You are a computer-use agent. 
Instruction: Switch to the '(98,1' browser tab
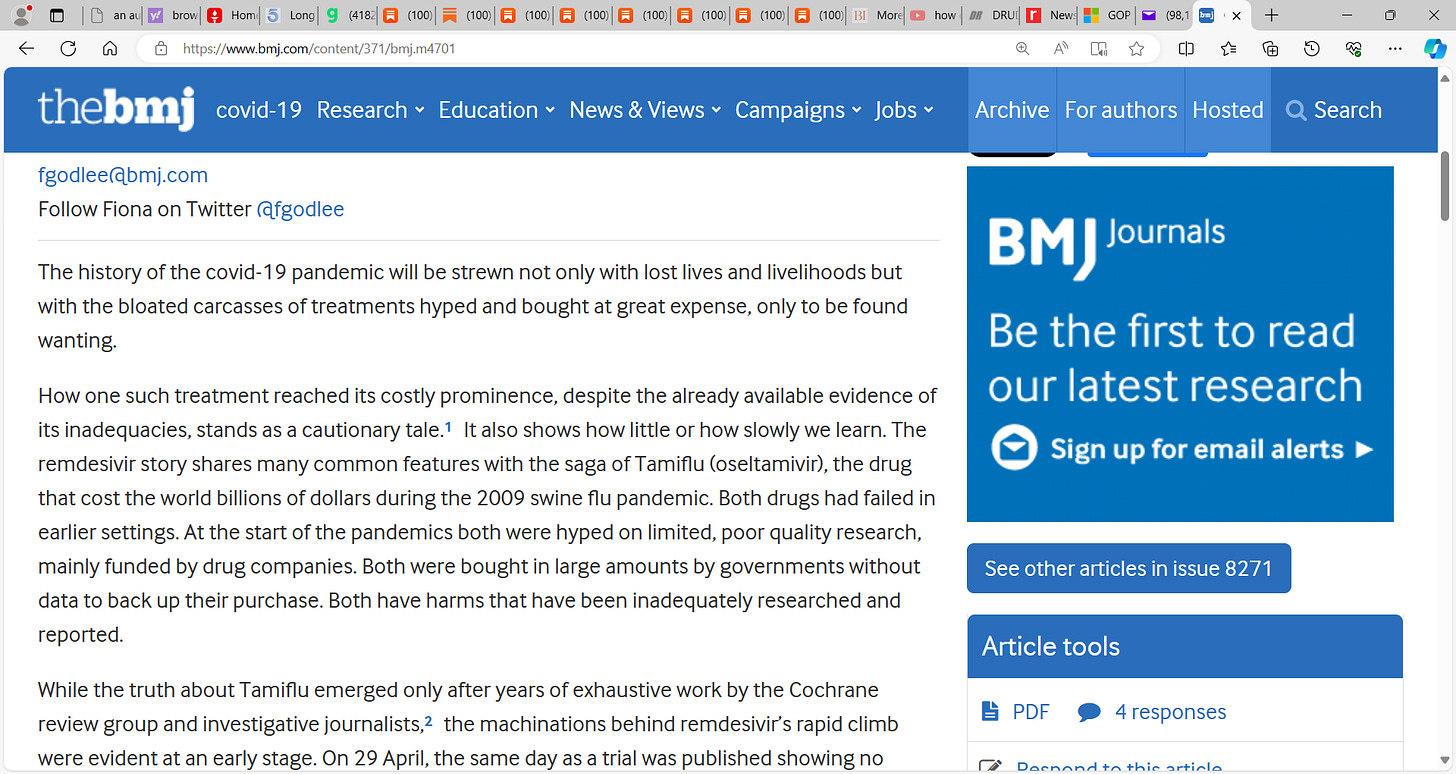coord(1164,15)
